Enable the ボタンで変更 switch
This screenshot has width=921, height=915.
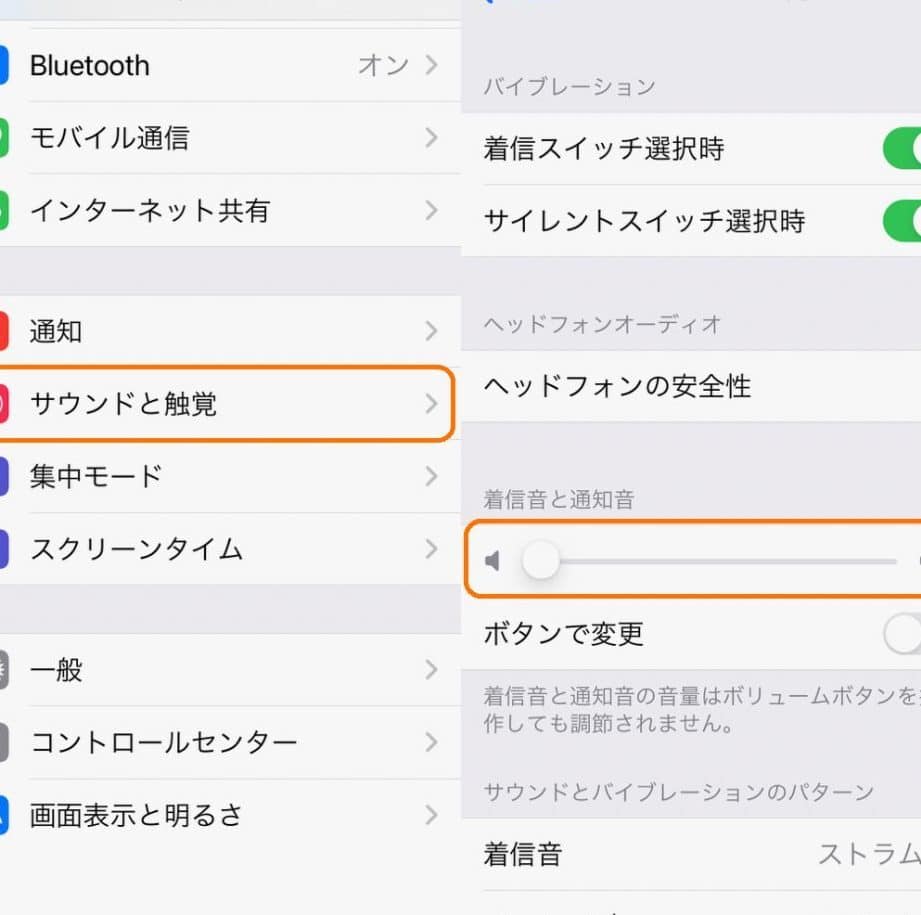[x=902, y=634]
